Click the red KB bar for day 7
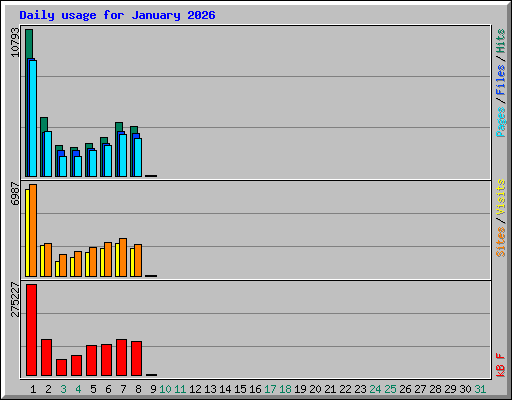This screenshot has height=400, width=512. (121, 357)
